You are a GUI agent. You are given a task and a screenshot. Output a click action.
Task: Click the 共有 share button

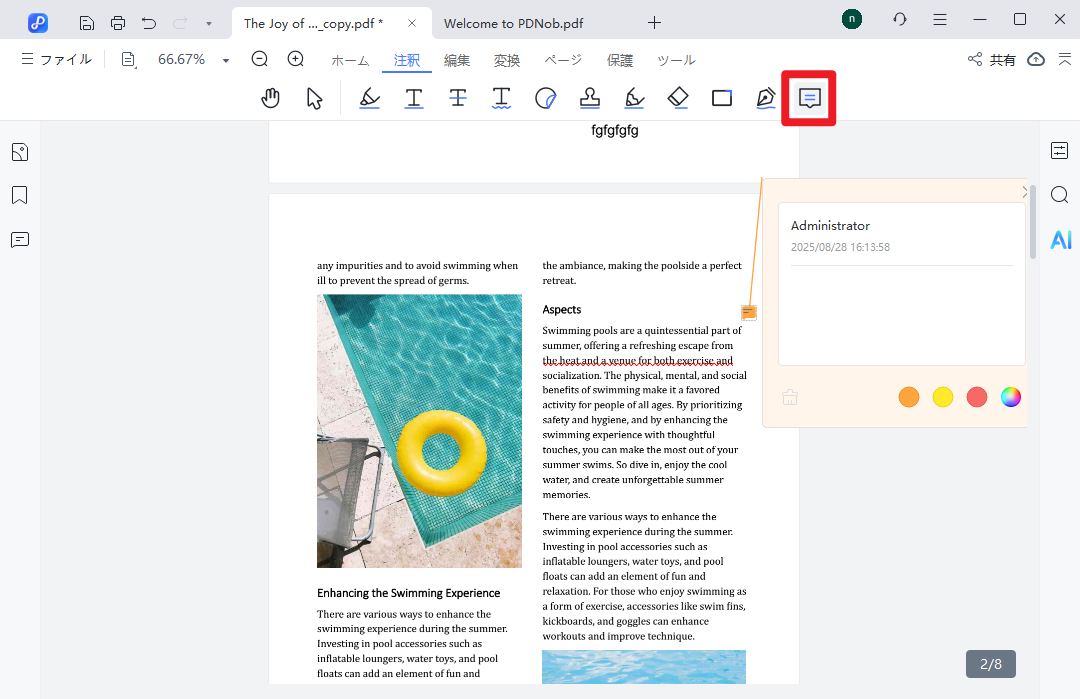point(991,60)
